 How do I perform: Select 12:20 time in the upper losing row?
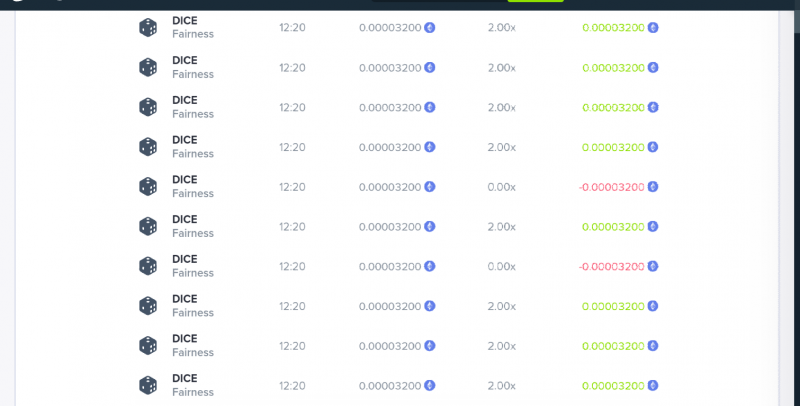[x=292, y=187]
